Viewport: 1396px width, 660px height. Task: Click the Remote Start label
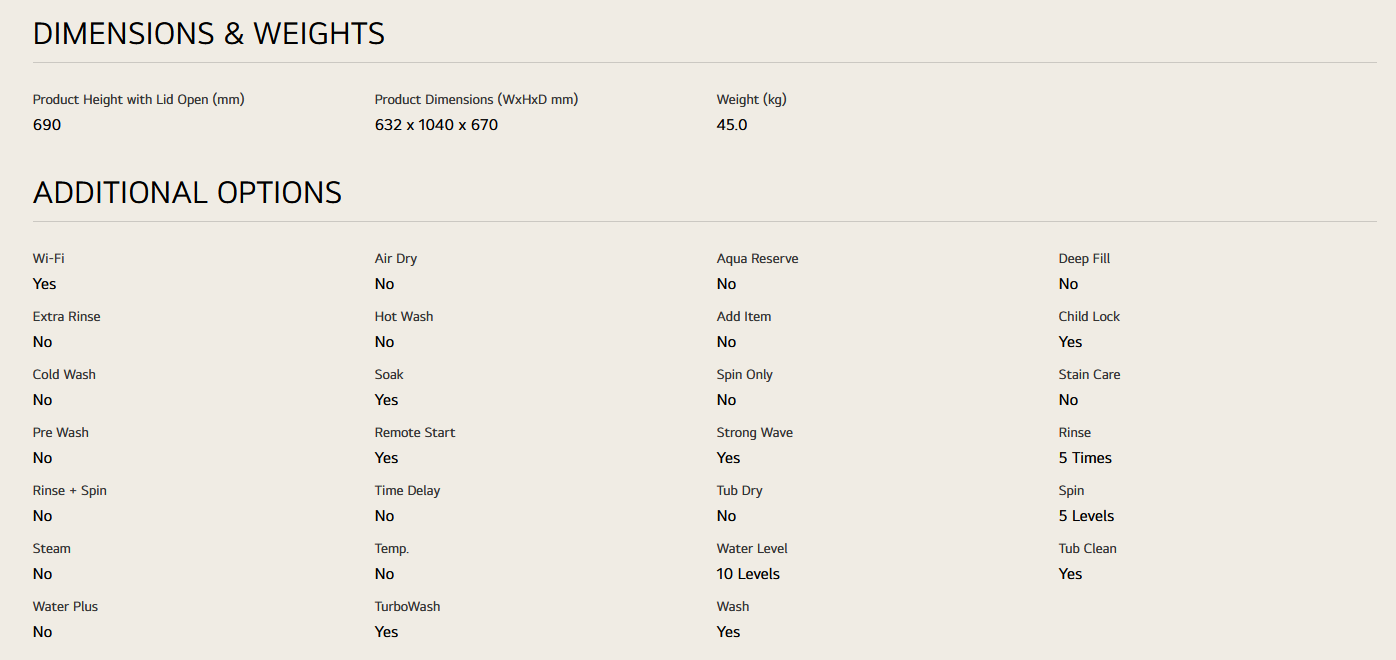point(414,432)
